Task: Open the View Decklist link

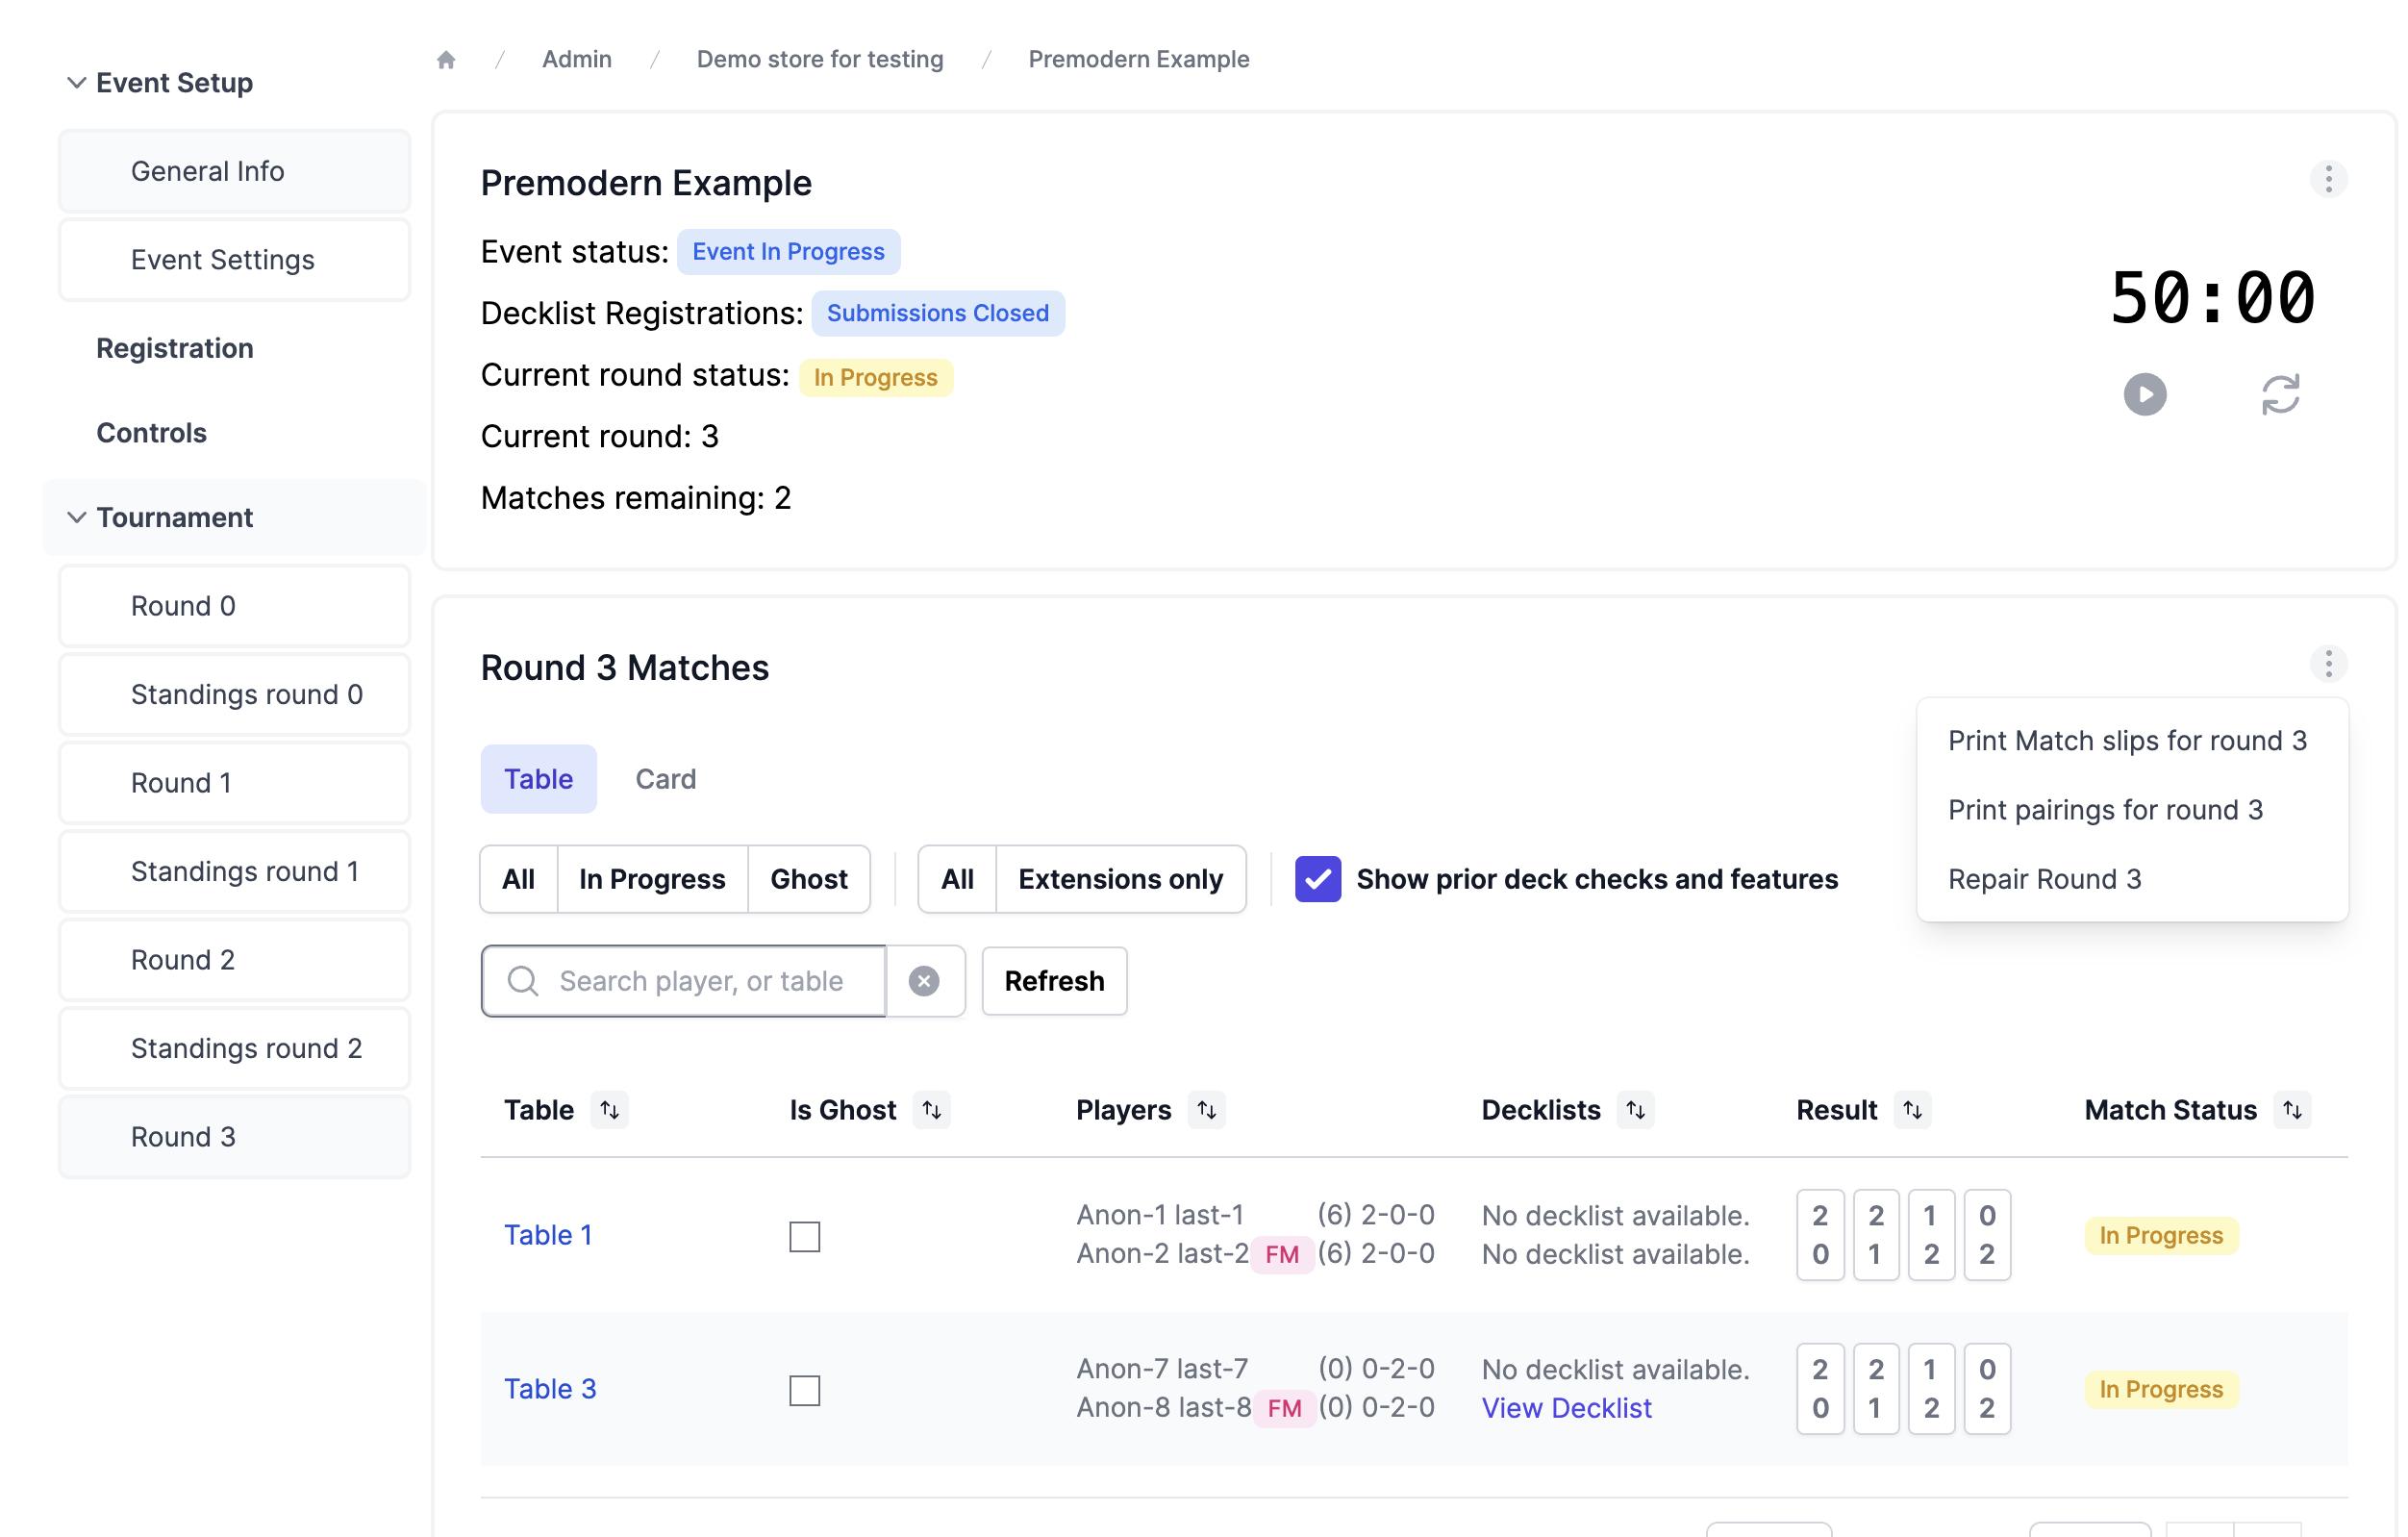Action: (x=1566, y=1408)
